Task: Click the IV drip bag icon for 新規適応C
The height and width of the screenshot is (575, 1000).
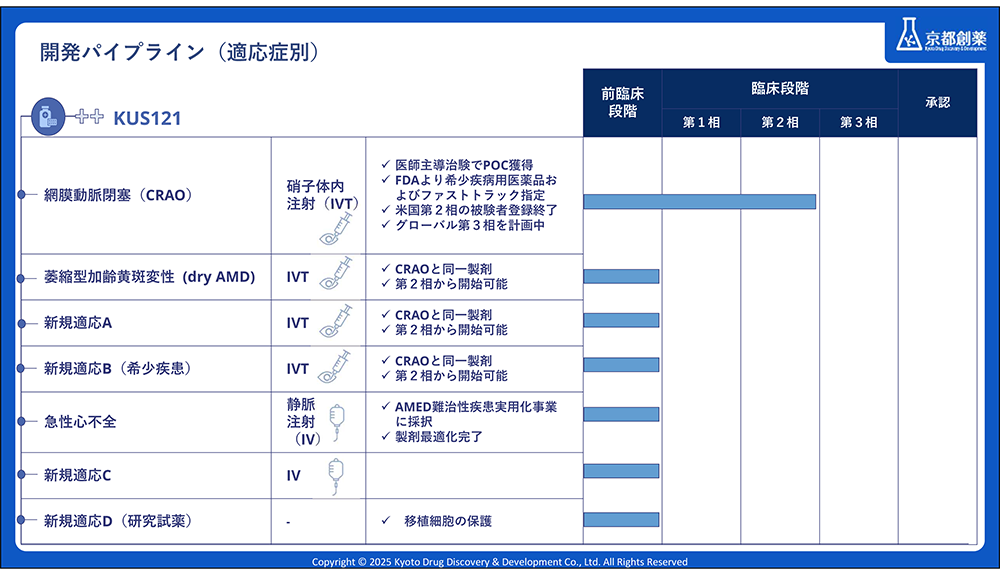Action: [x=335, y=477]
